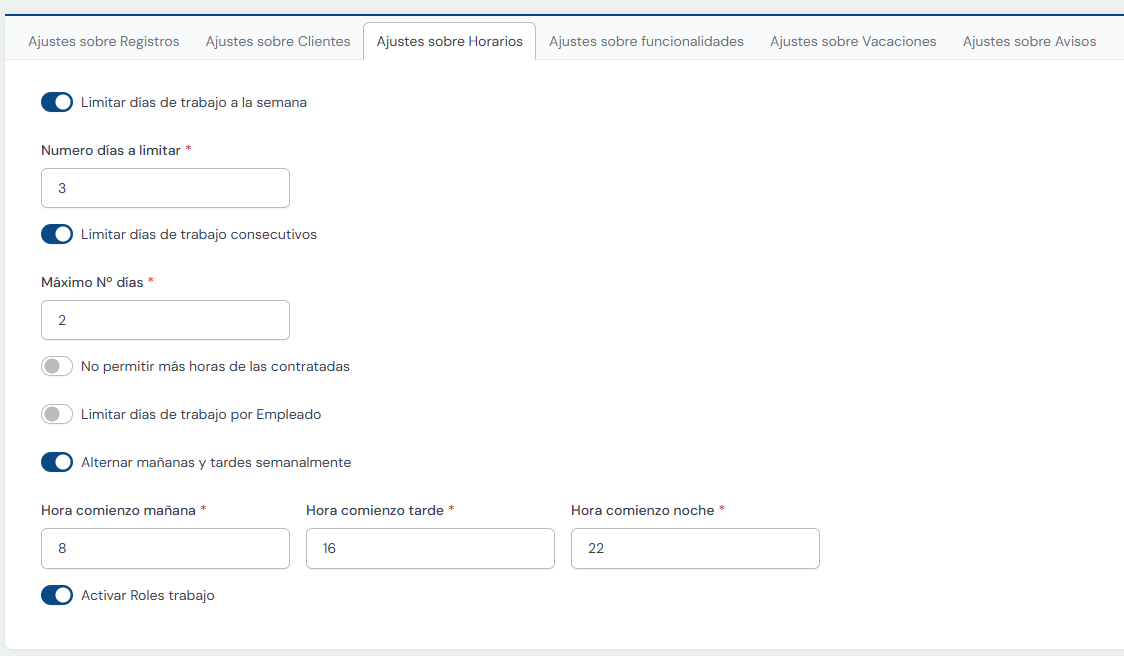Enable No permitir más horas contratadas toggle
Viewport: 1124px width, 656px height.
(57, 366)
